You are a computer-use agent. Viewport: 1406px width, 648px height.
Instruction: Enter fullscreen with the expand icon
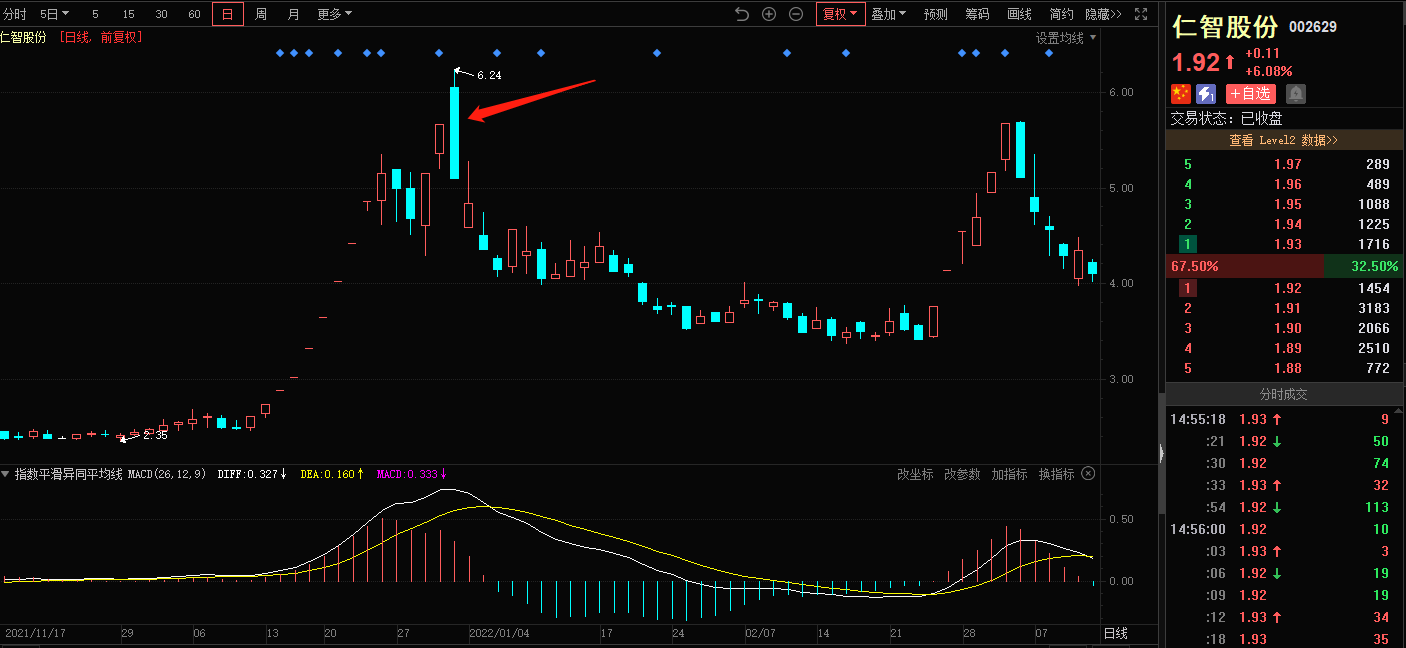click(x=1141, y=14)
